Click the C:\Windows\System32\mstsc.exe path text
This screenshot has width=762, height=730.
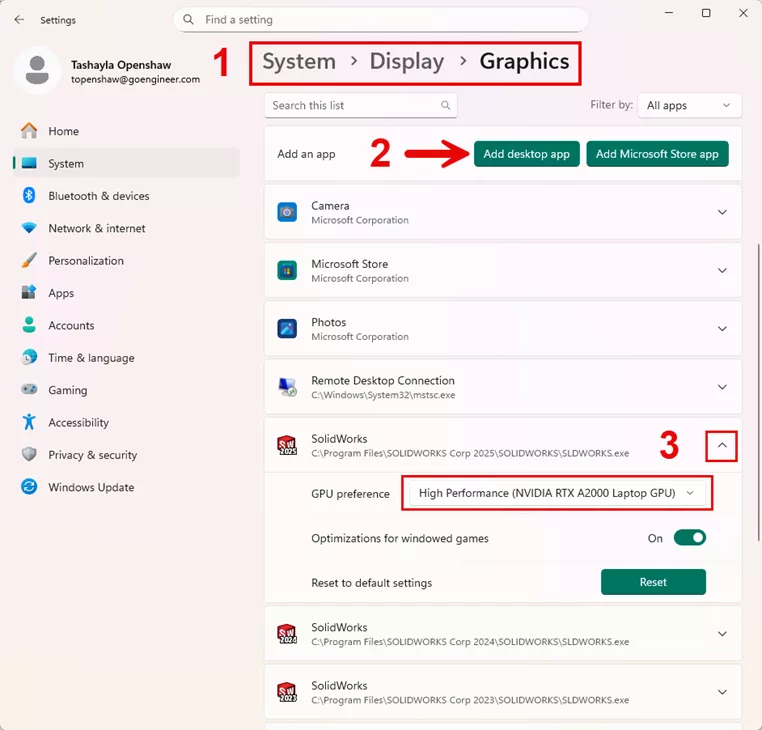[383, 395]
